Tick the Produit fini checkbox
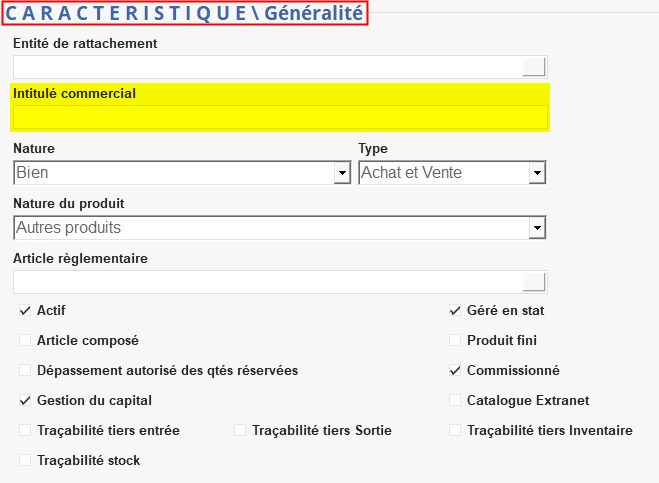This screenshot has height=483, width=659. click(455, 341)
